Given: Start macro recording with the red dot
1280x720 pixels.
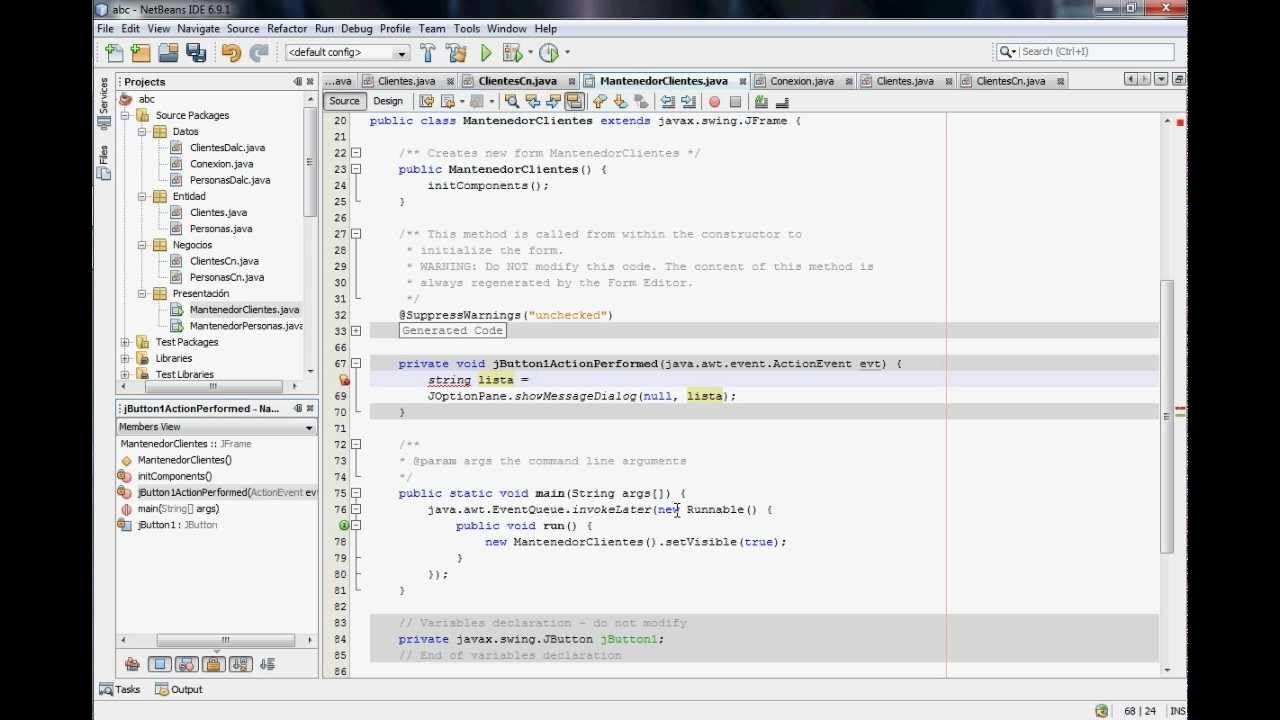Looking at the screenshot, I should (x=714, y=101).
